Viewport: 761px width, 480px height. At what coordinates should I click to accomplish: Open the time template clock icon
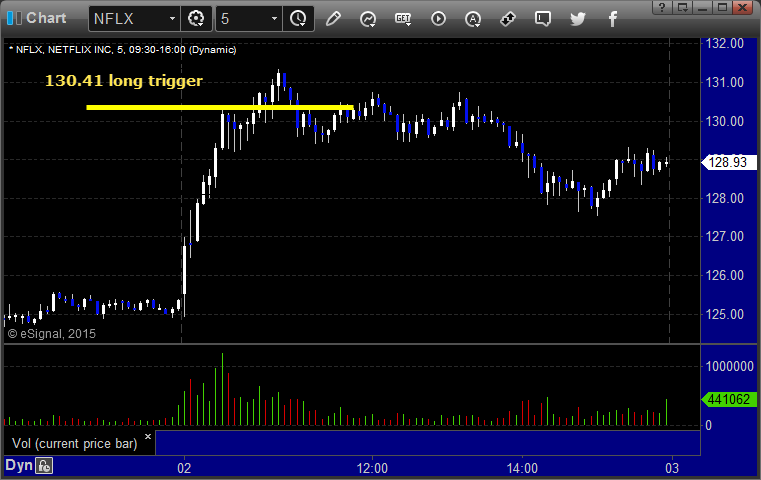tap(298, 19)
